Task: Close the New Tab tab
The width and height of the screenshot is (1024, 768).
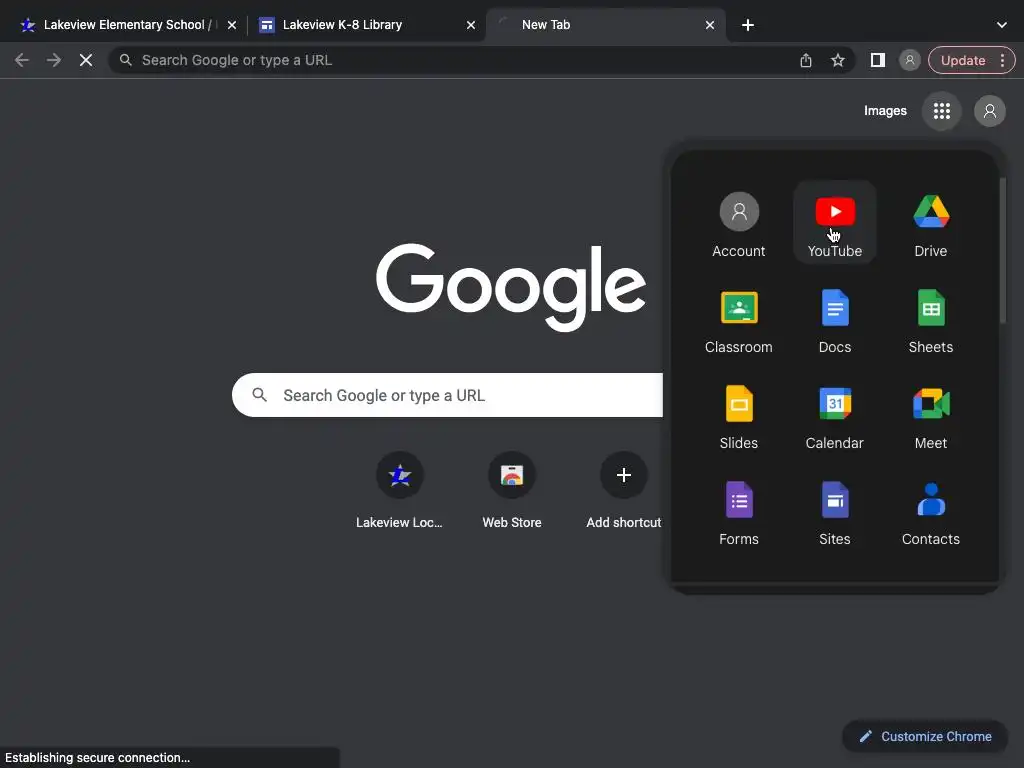Action: 710,25
